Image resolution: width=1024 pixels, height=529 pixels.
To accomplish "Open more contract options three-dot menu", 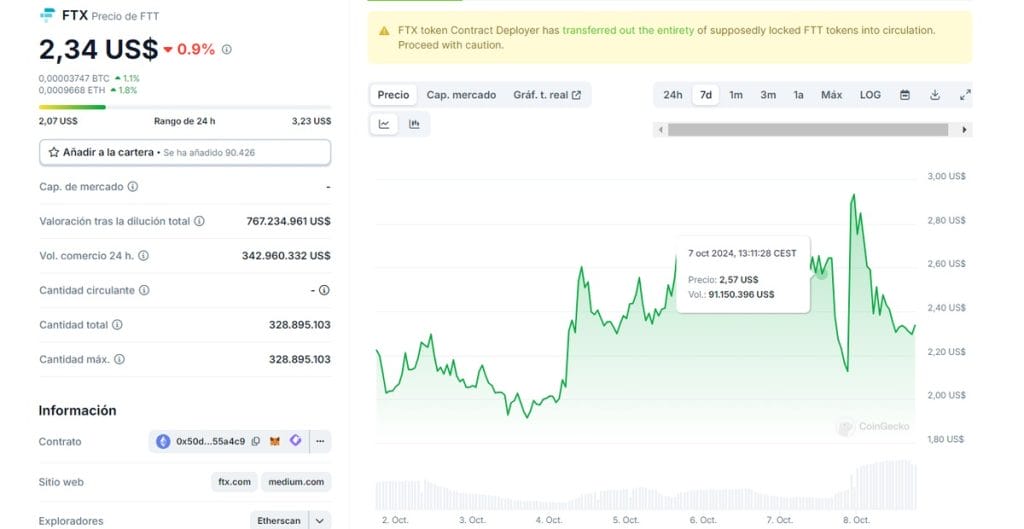I will click(x=320, y=441).
